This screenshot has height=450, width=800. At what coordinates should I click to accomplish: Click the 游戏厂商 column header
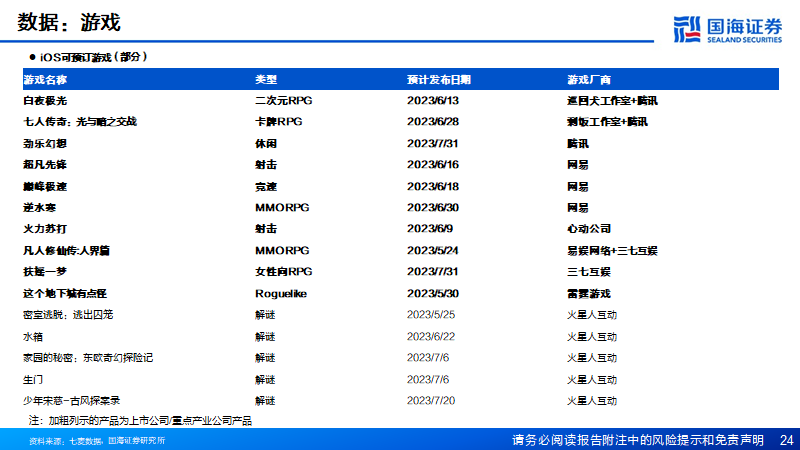pos(589,80)
